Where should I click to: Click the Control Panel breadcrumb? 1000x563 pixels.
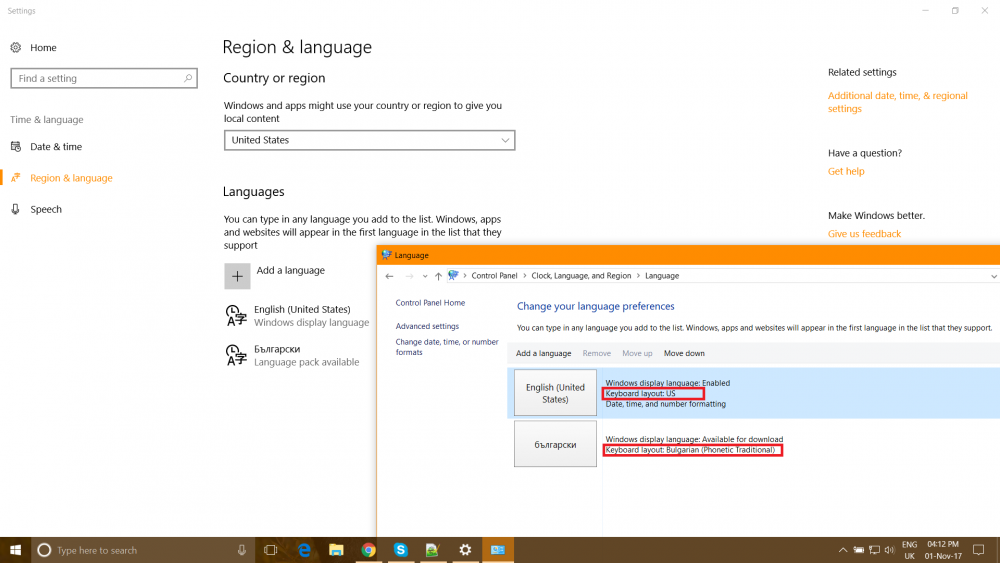click(x=494, y=275)
